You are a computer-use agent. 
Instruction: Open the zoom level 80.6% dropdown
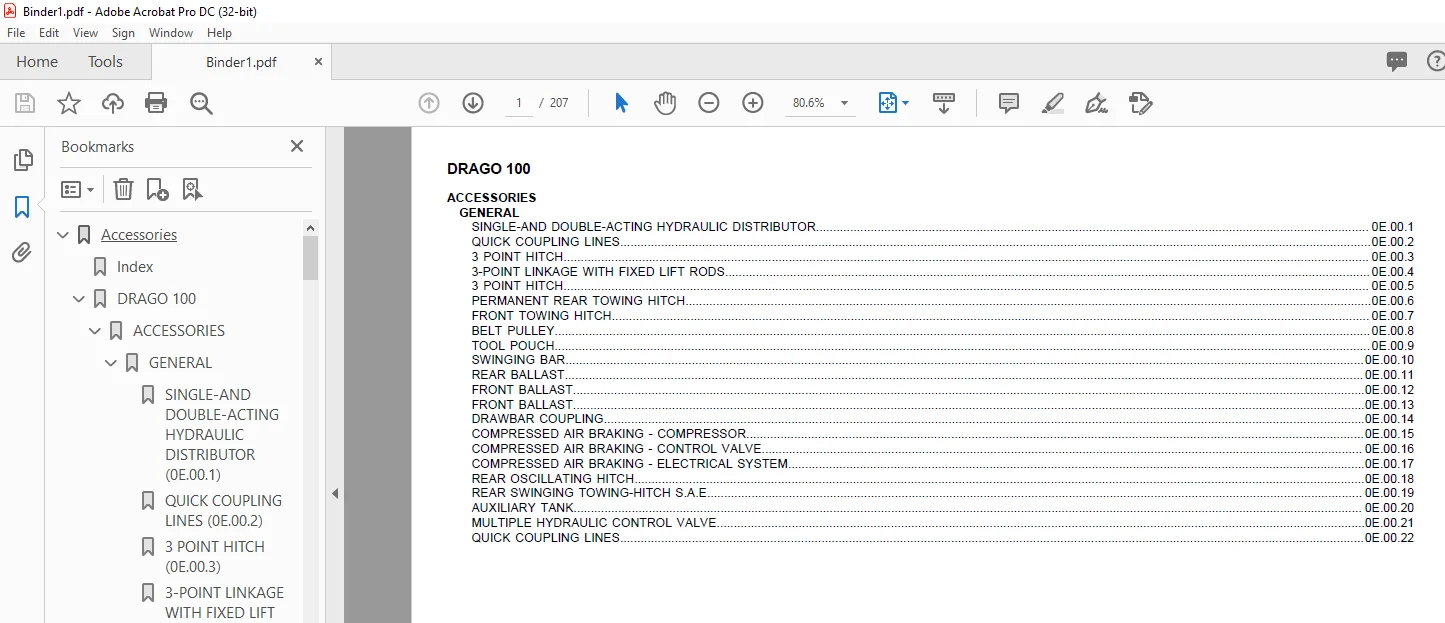(845, 103)
